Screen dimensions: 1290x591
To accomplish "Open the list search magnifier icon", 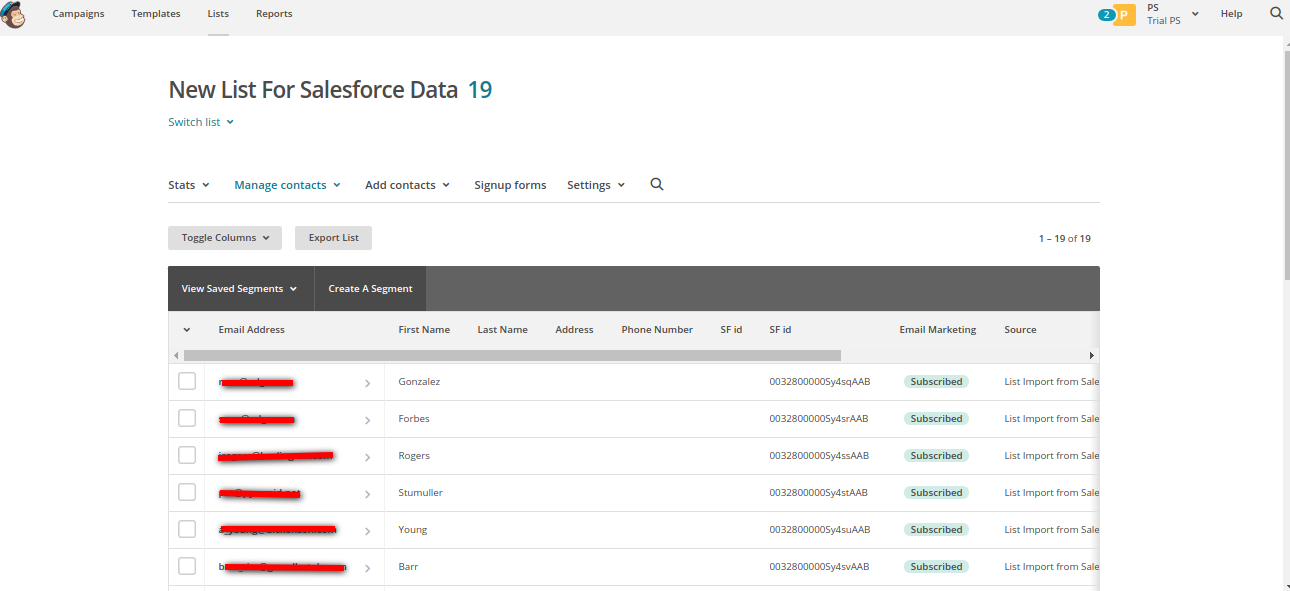I will tap(657, 185).
